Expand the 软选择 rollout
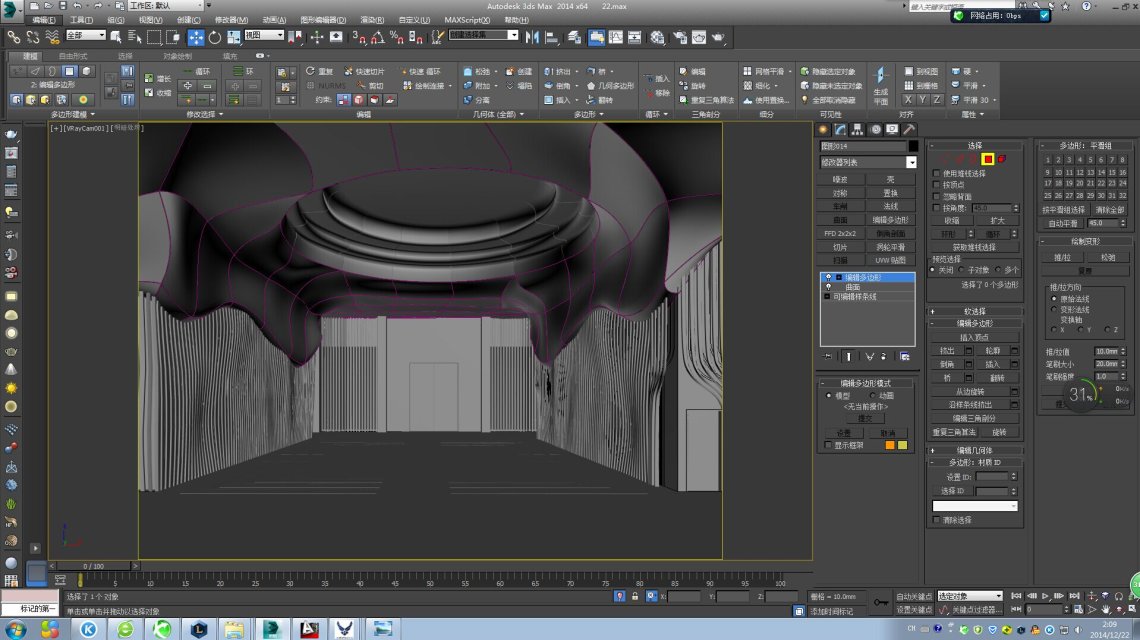 pos(974,311)
